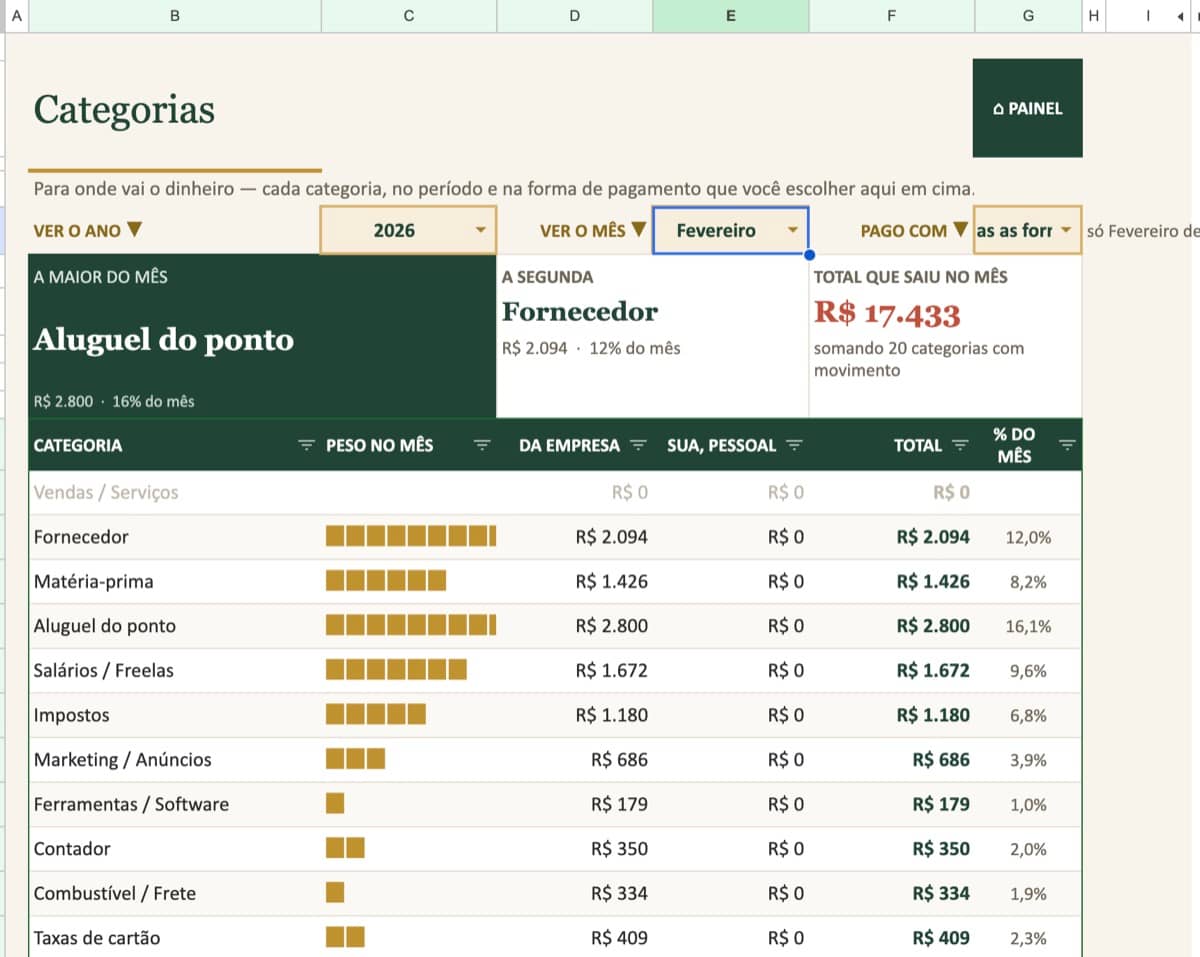Select column B header
This screenshot has width=1200, height=957.
click(176, 15)
